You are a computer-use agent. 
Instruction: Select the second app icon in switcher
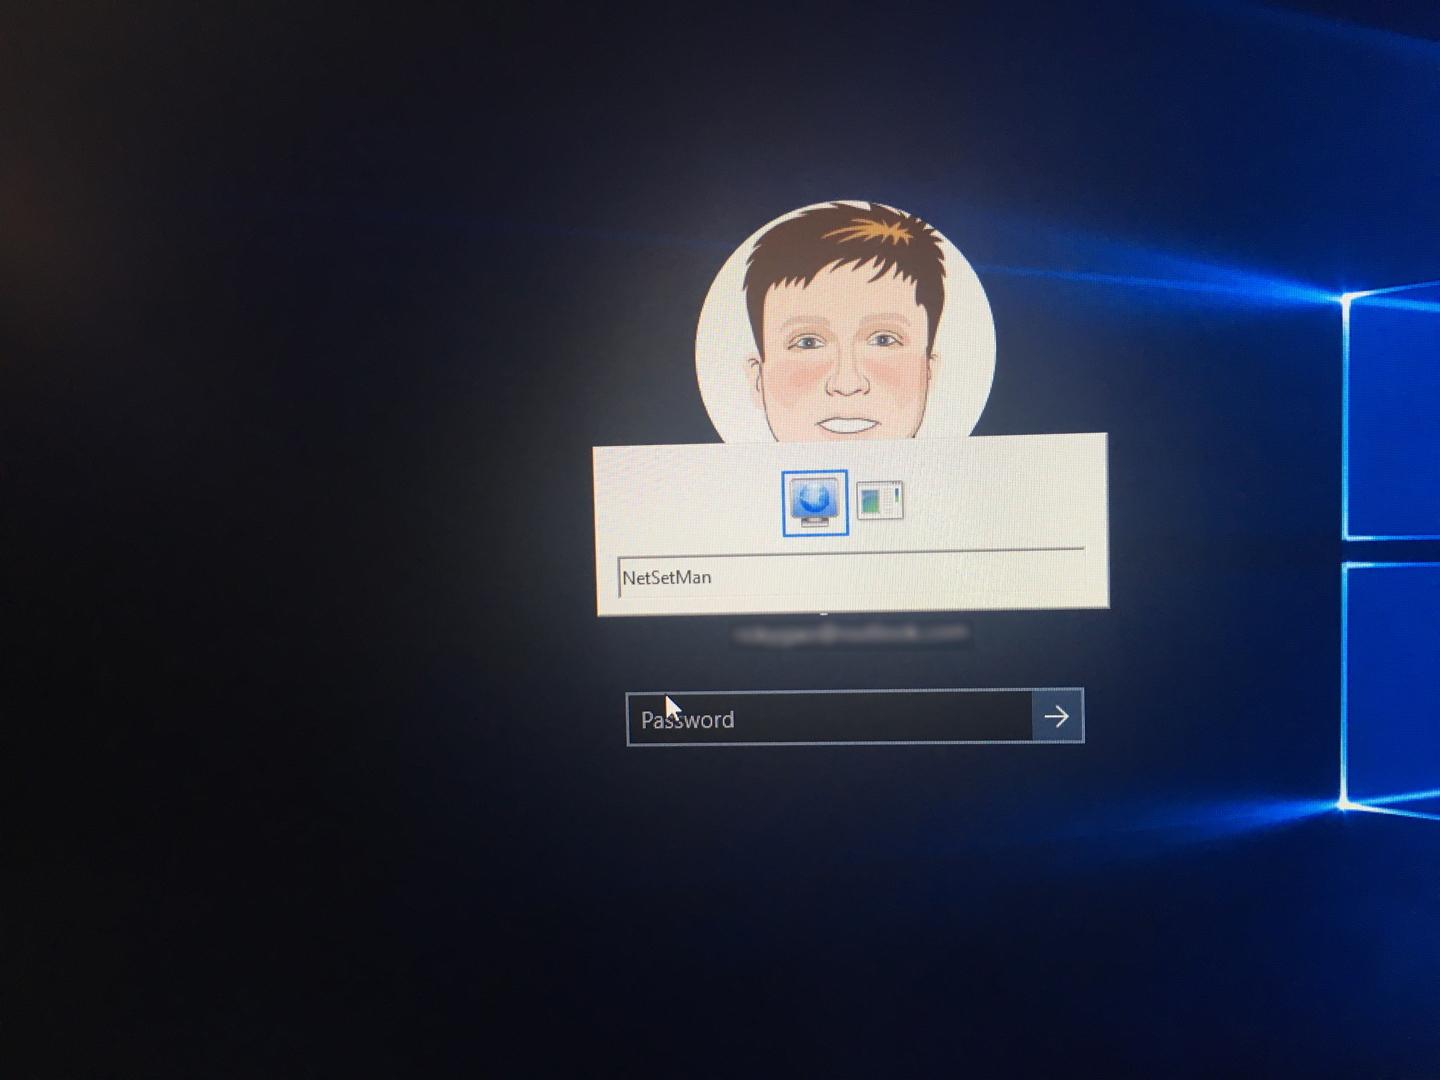pos(880,500)
